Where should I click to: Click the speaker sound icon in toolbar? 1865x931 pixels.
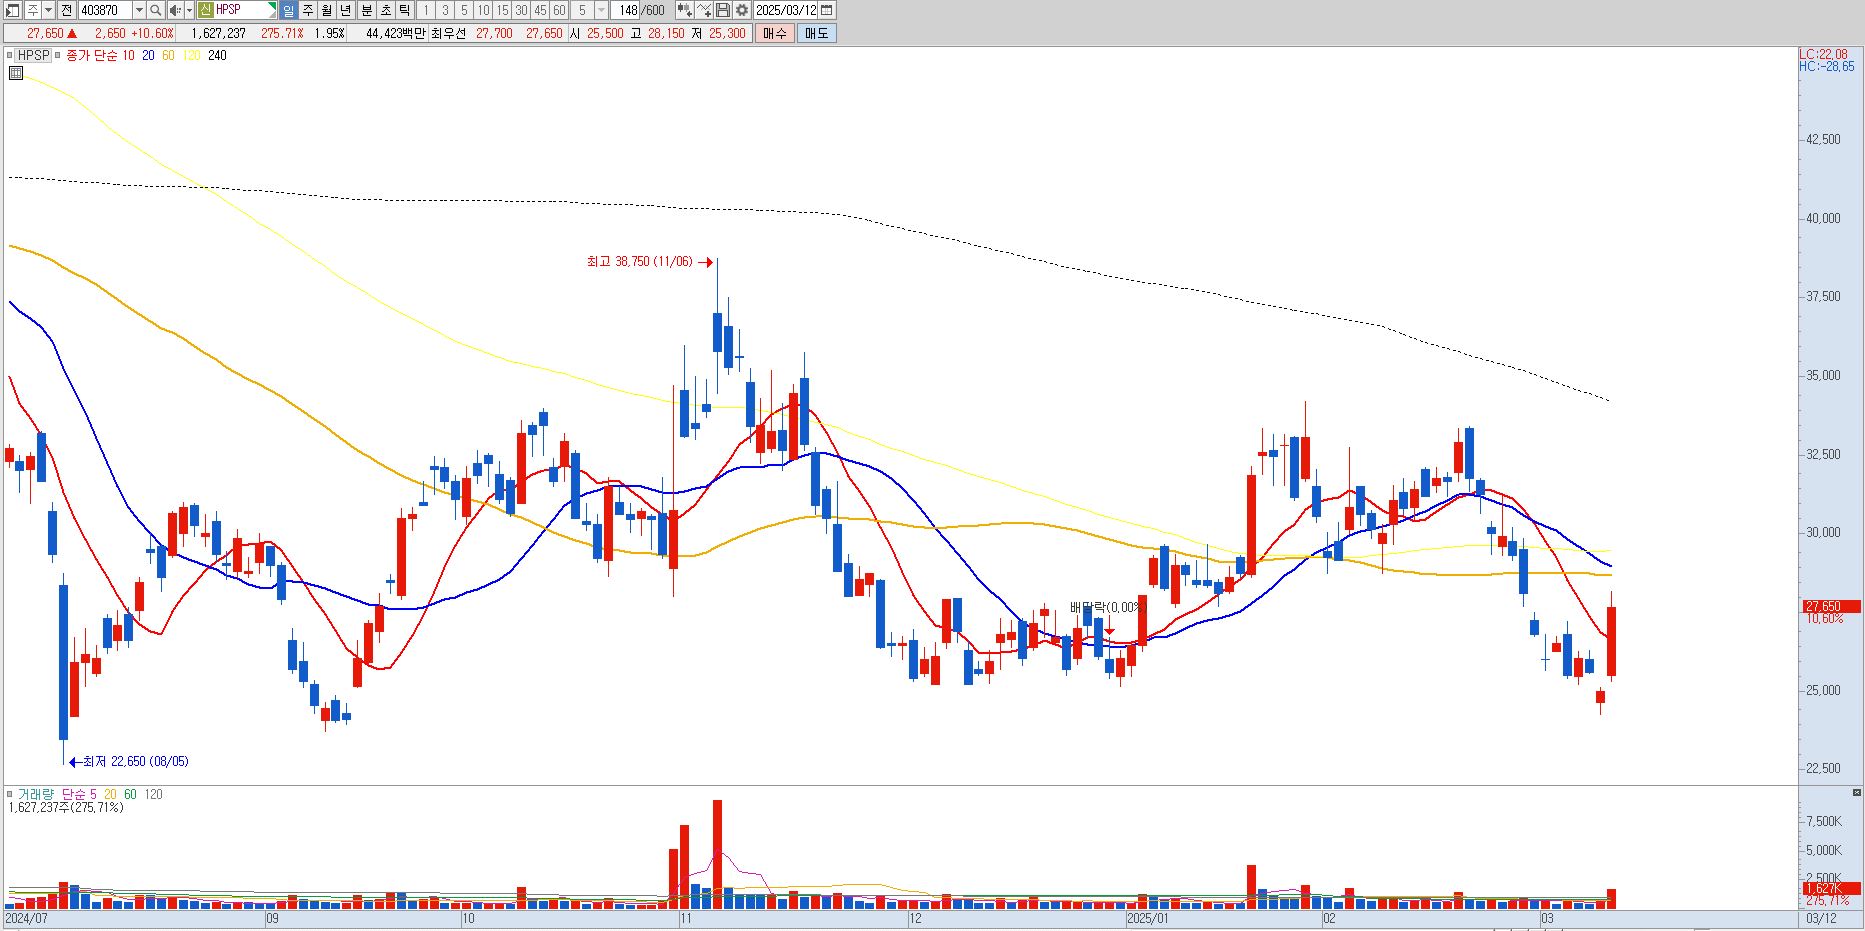pyautogui.click(x=175, y=10)
